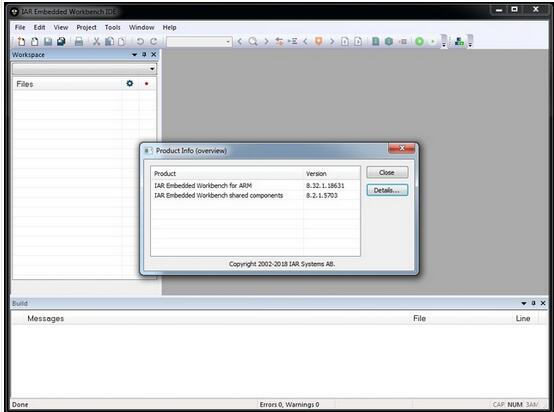Toggle the orange bookmark icon

point(319,42)
